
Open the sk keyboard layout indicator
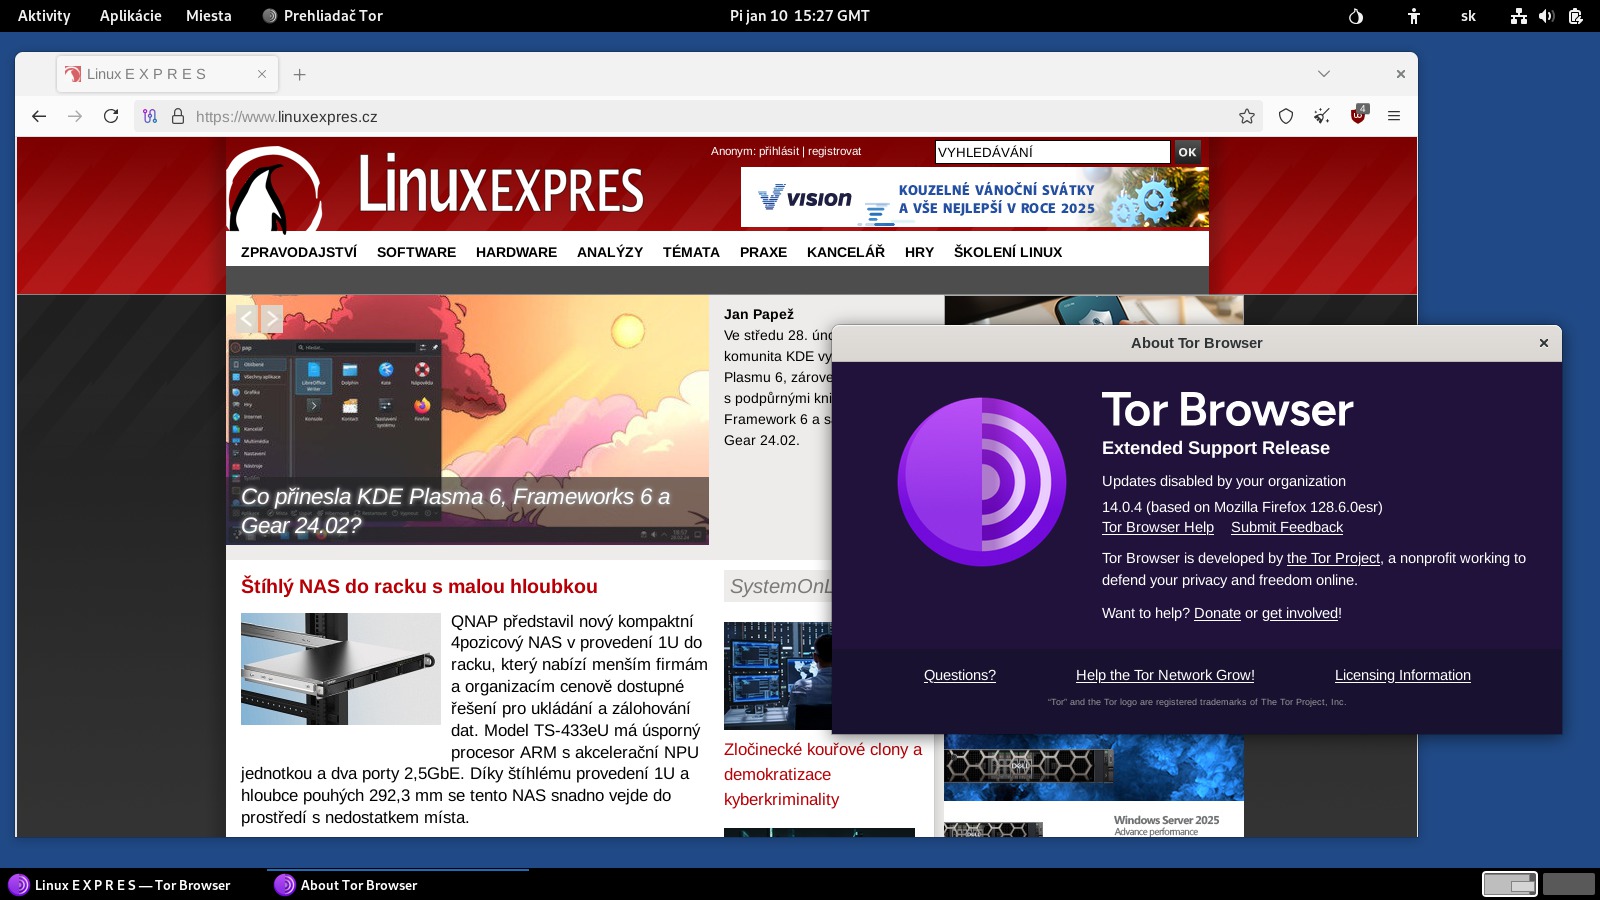click(1468, 16)
